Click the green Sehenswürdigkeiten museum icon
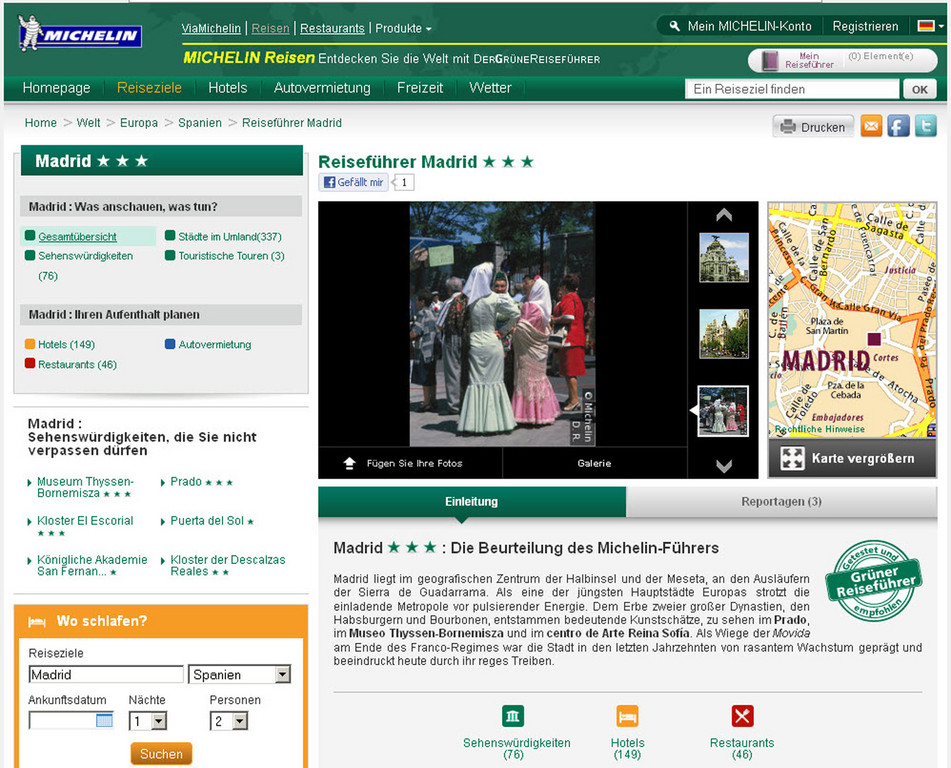 (x=513, y=716)
